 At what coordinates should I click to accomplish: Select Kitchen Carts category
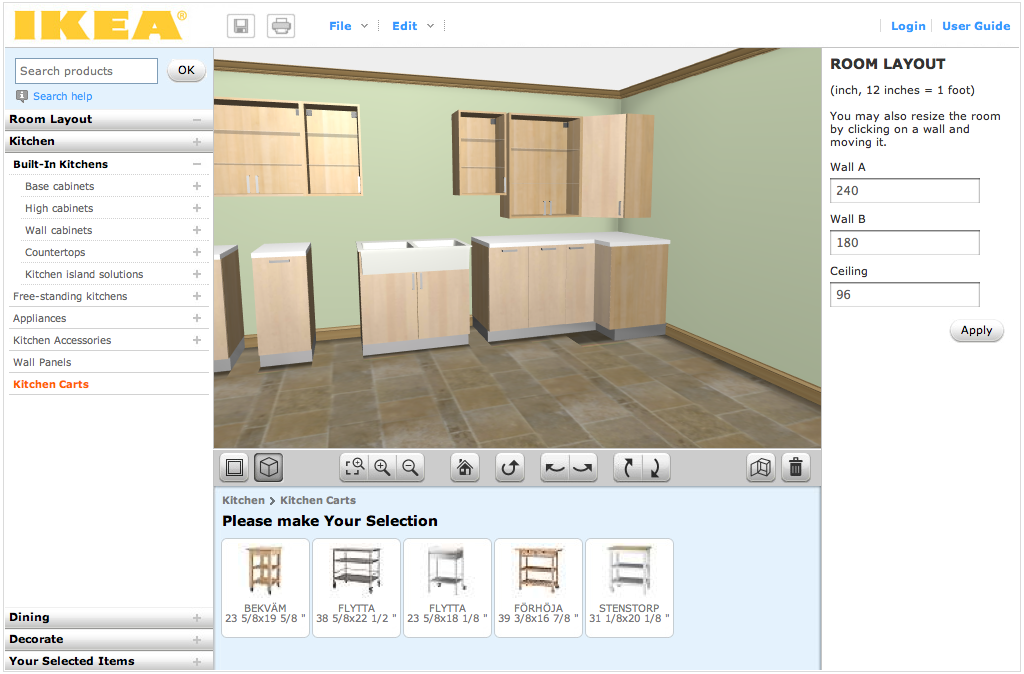click(x=51, y=385)
